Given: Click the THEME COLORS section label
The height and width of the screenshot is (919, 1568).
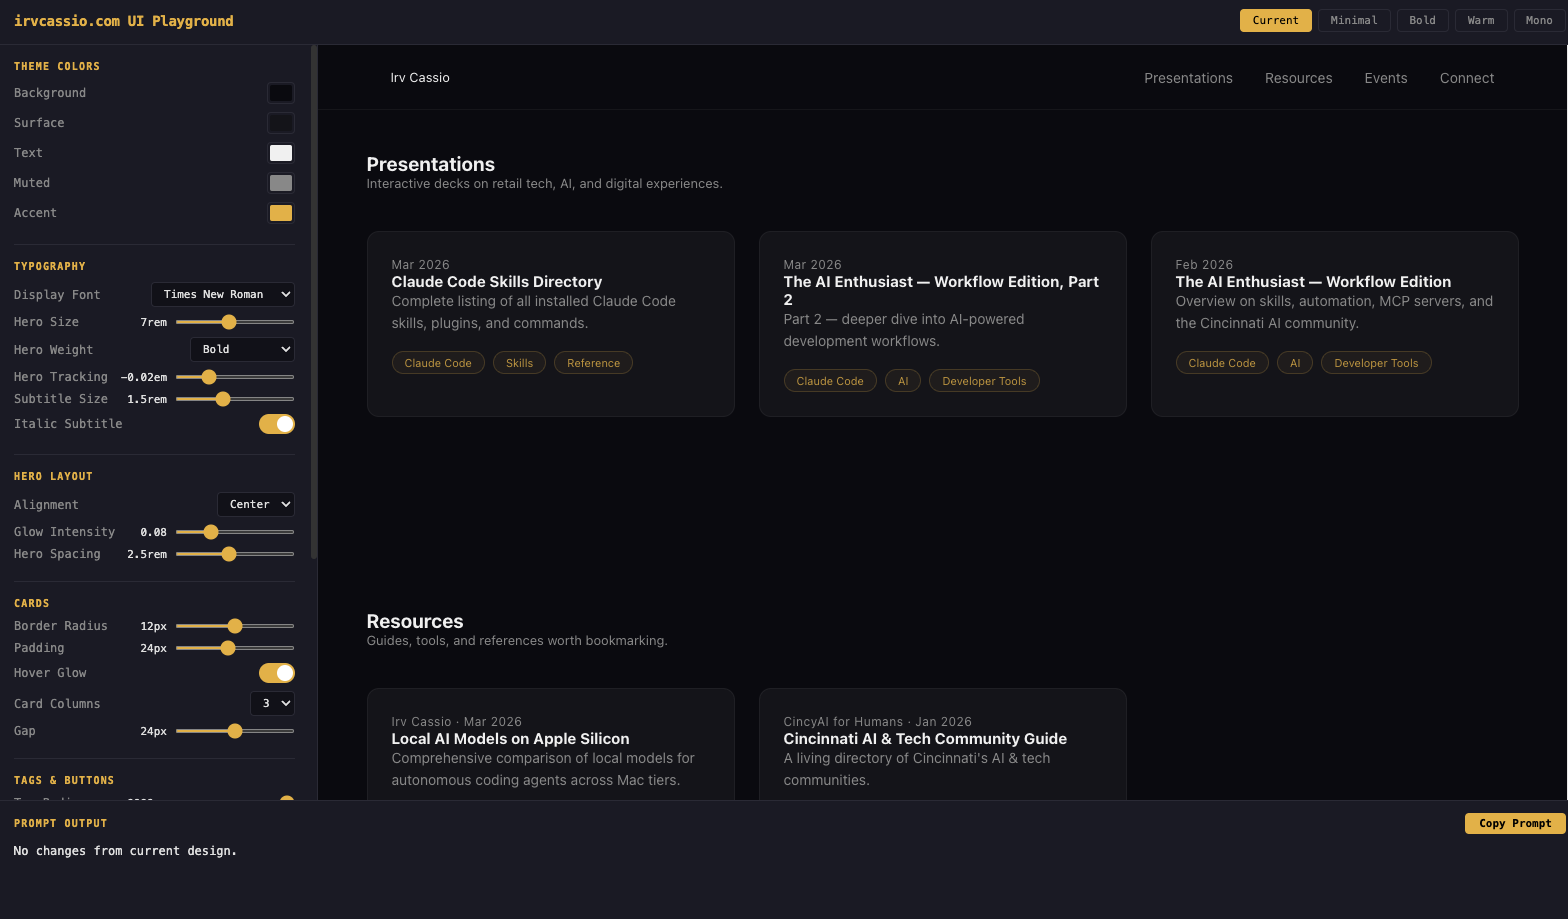Looking at the screenshot, I should pos(57,66).
